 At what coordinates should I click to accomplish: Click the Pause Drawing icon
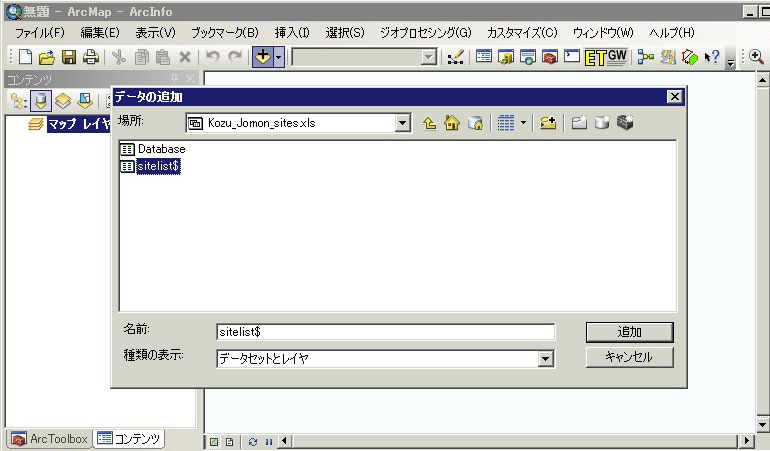269,442
